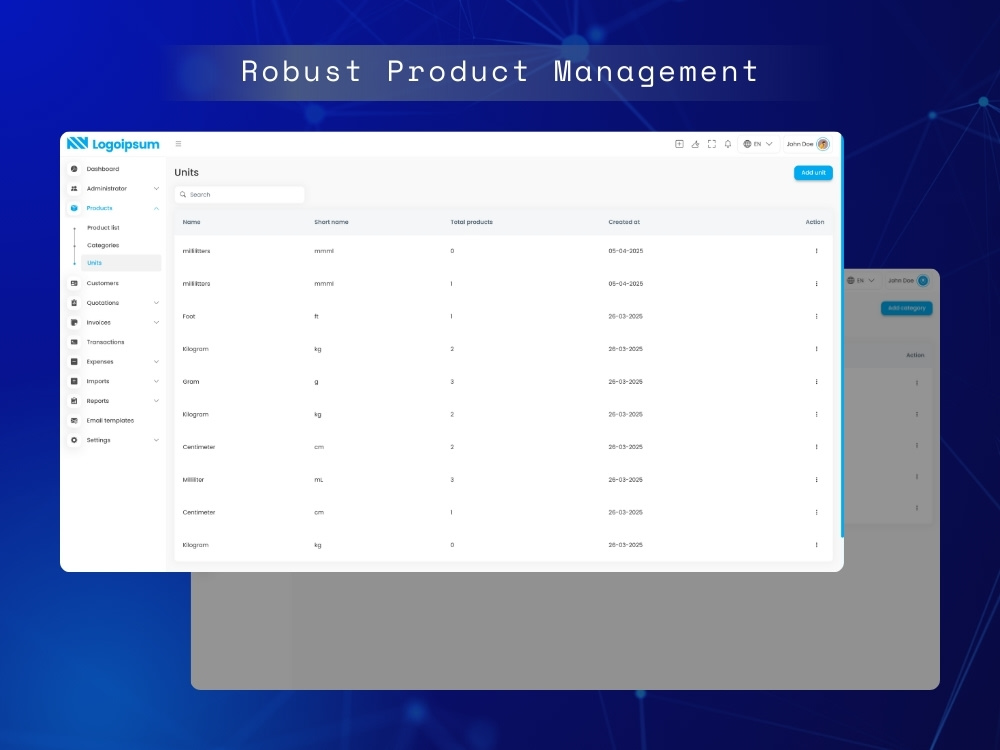Open EN language dropdown in Units window
This screenshot has width=1000, height=750.
(x=758, y=144)
